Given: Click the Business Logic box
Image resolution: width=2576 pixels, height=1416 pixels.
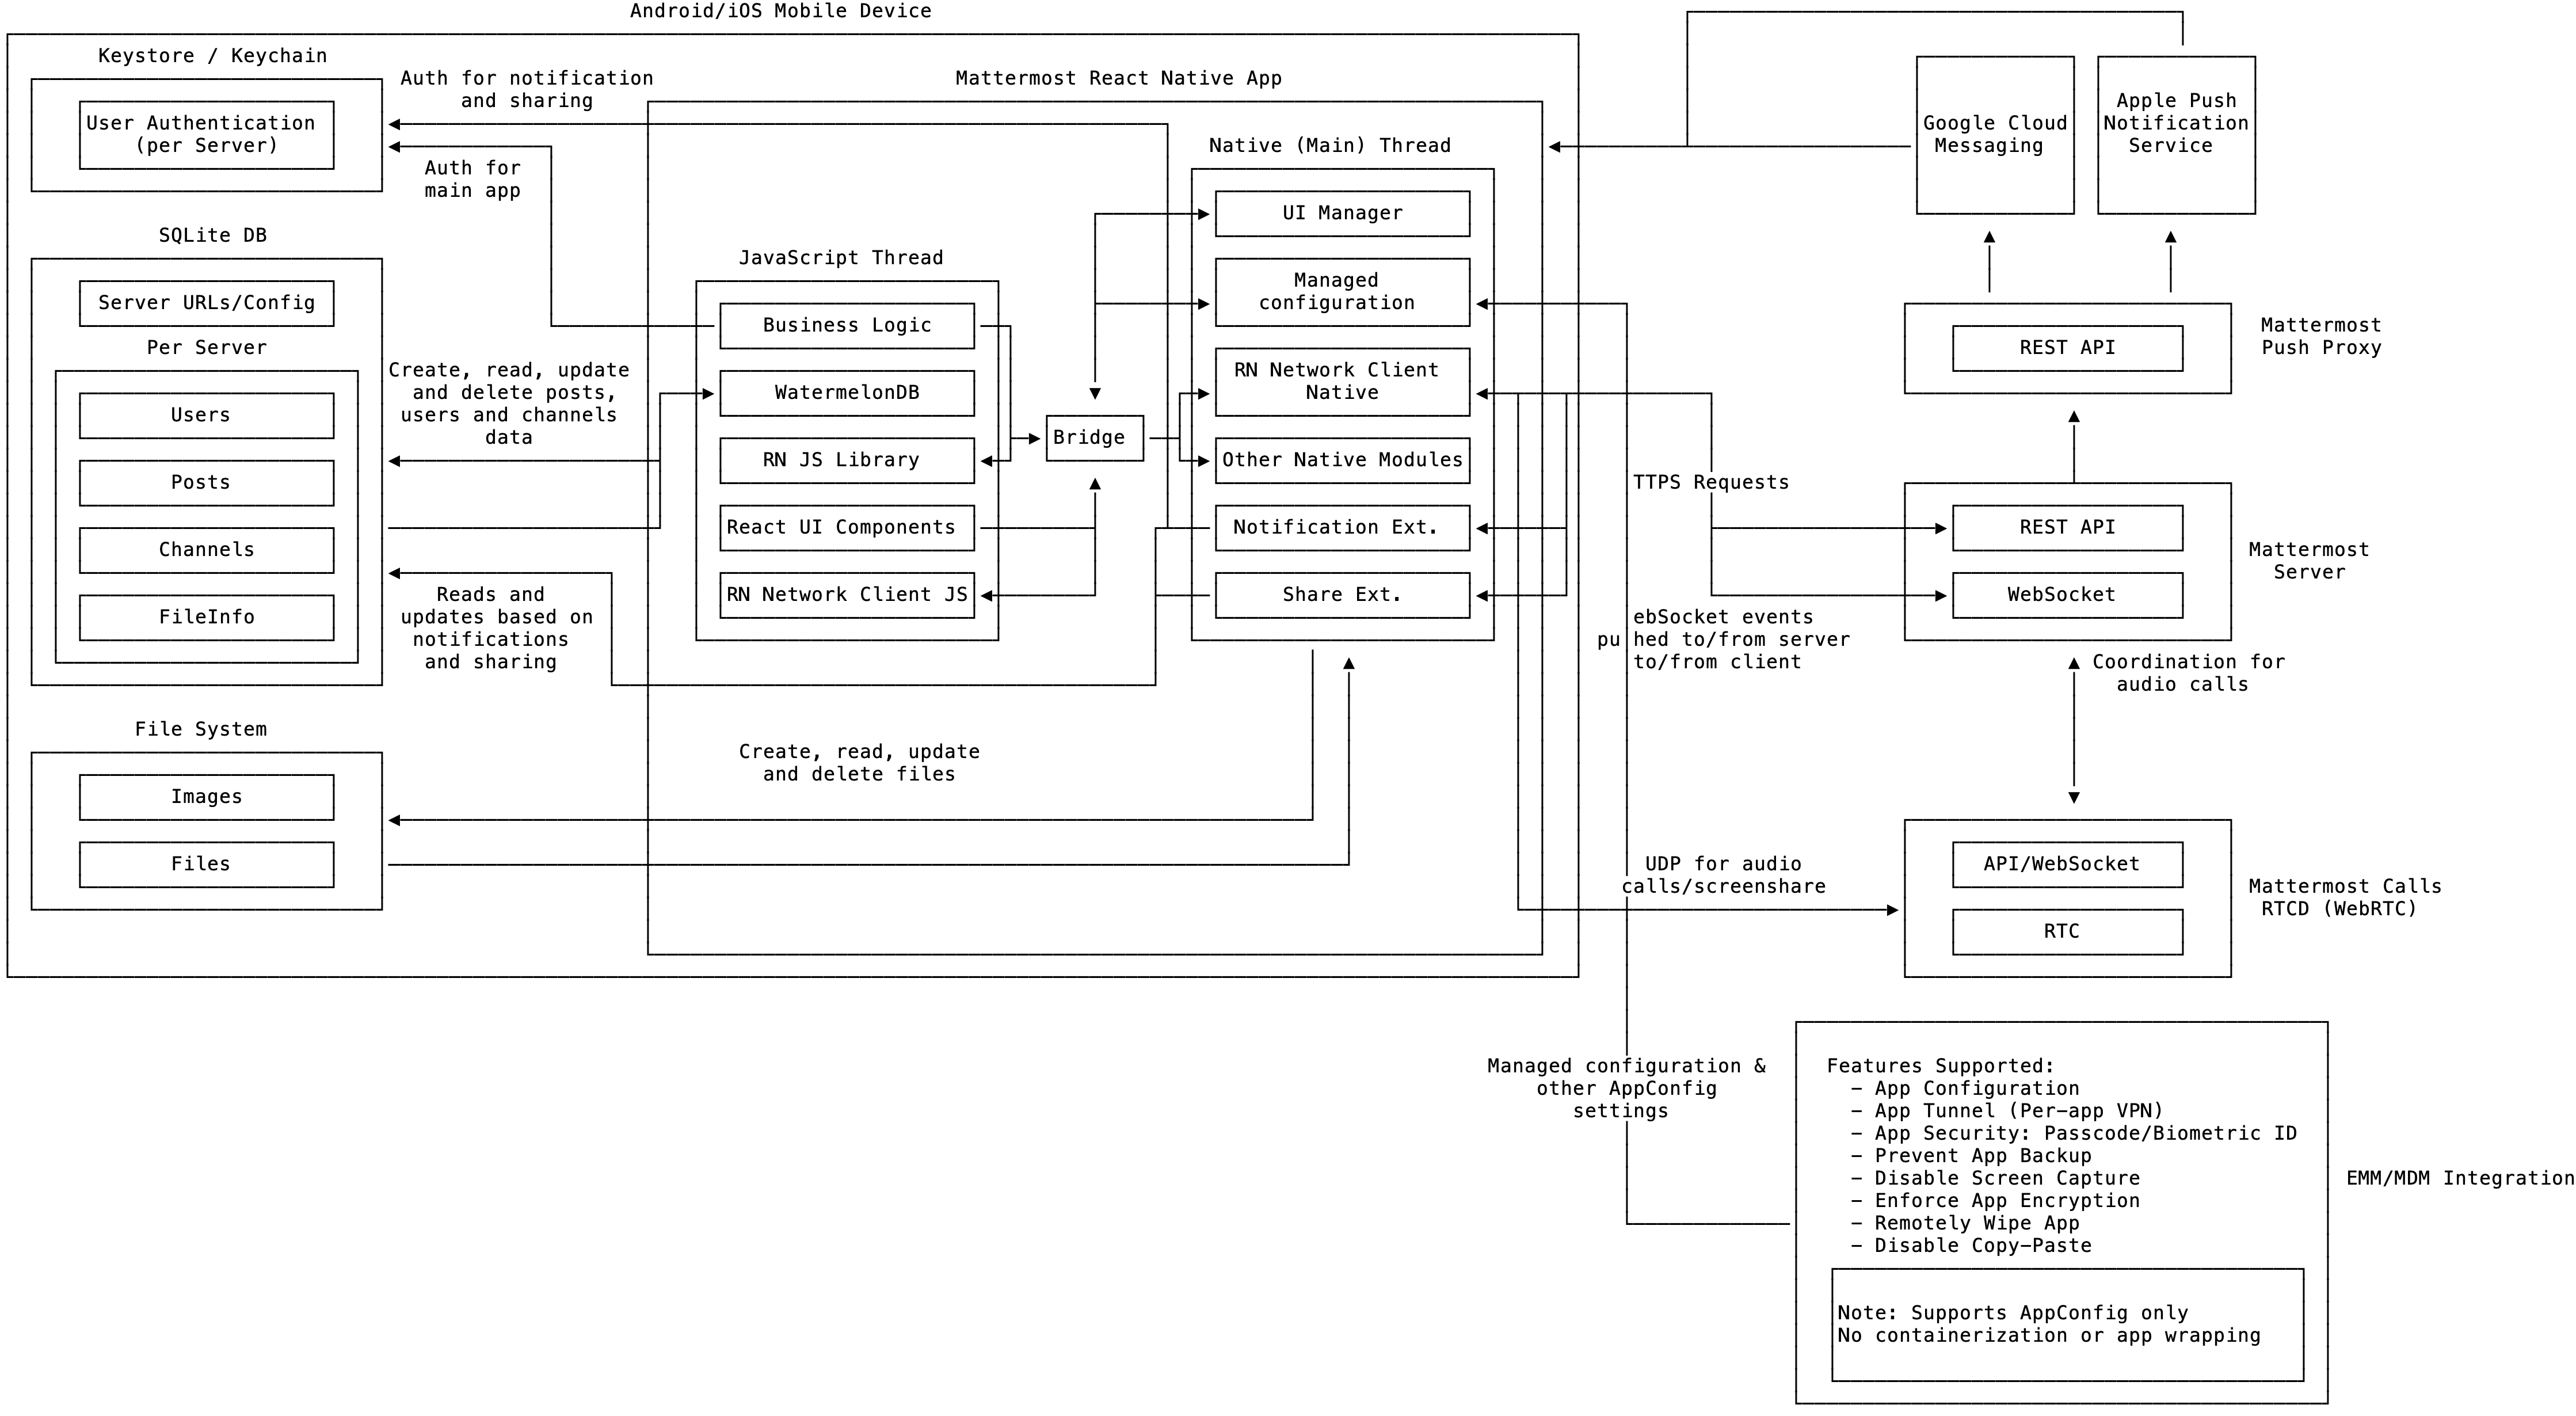Looking at the screenshot, I should point(847,326).
